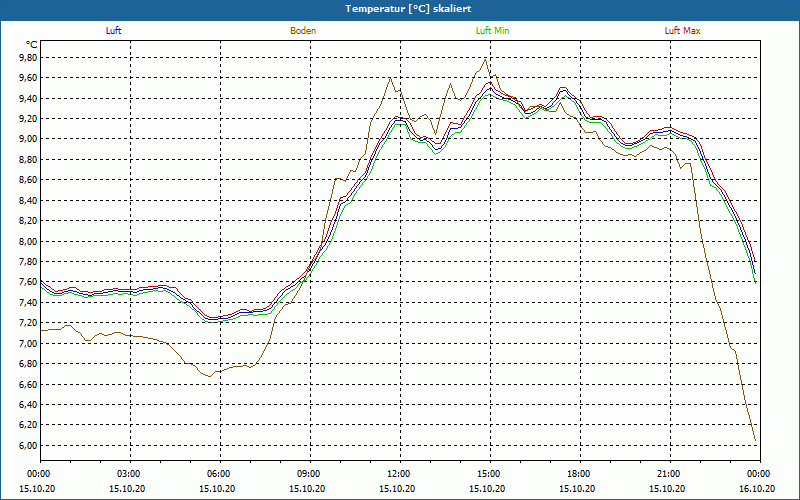Click the 18:00 time axis label
The width and height of the screenshot is (800, 500).
[580, 474]
